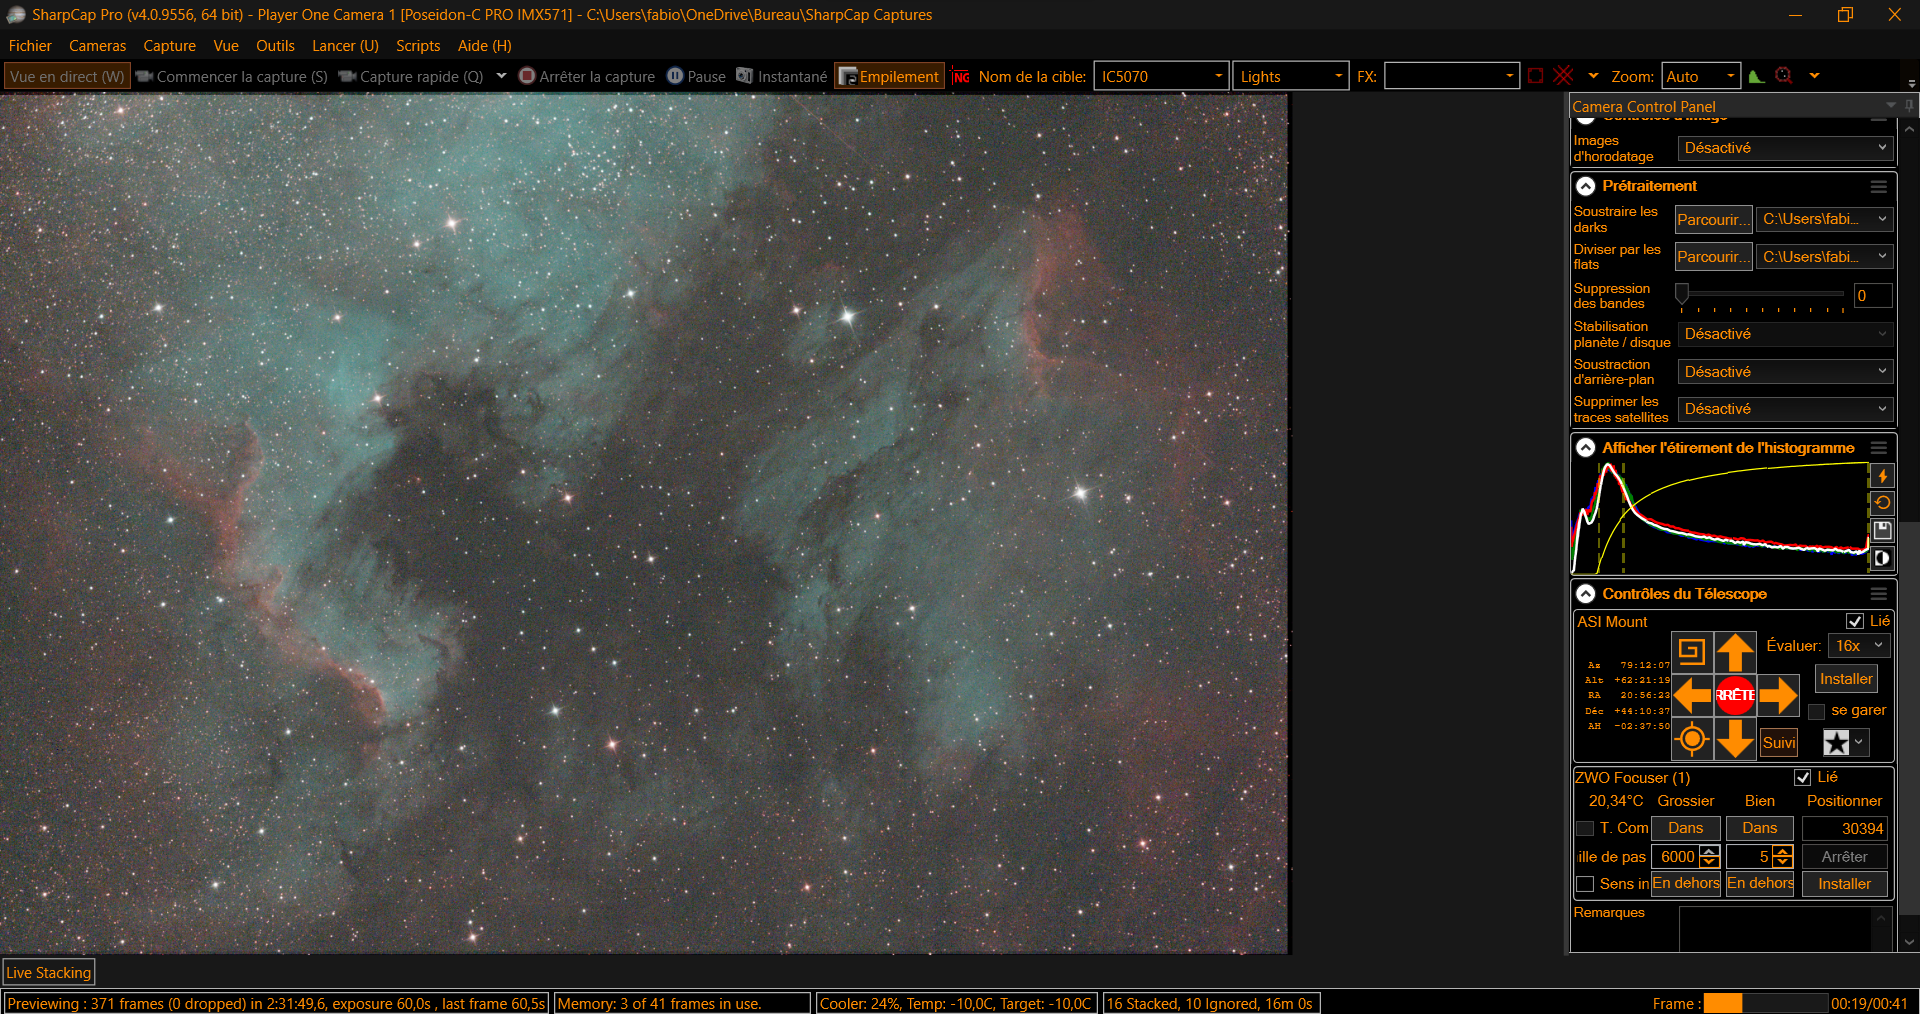The height and width of the screenshot is (1014, 1920).
Task: Click the Pause capture icon
Action: pyautogui.click(x=675, y=76)
